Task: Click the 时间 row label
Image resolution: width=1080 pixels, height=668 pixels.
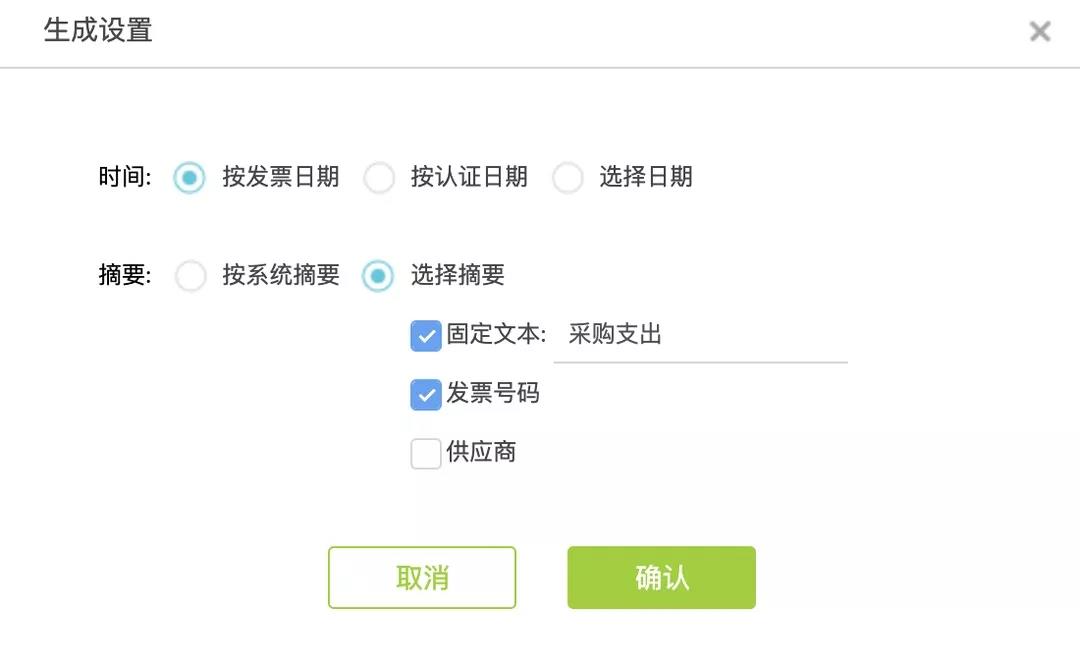Action: point(125,177)
